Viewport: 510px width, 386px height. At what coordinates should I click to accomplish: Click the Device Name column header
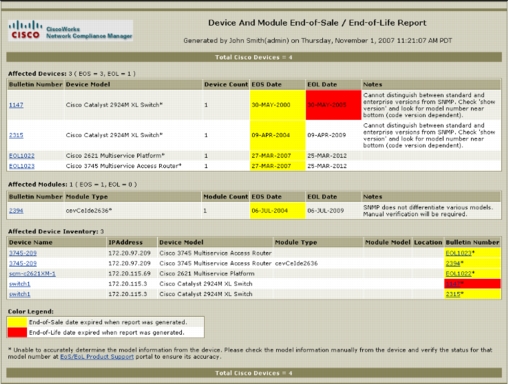tap(31, 242)
